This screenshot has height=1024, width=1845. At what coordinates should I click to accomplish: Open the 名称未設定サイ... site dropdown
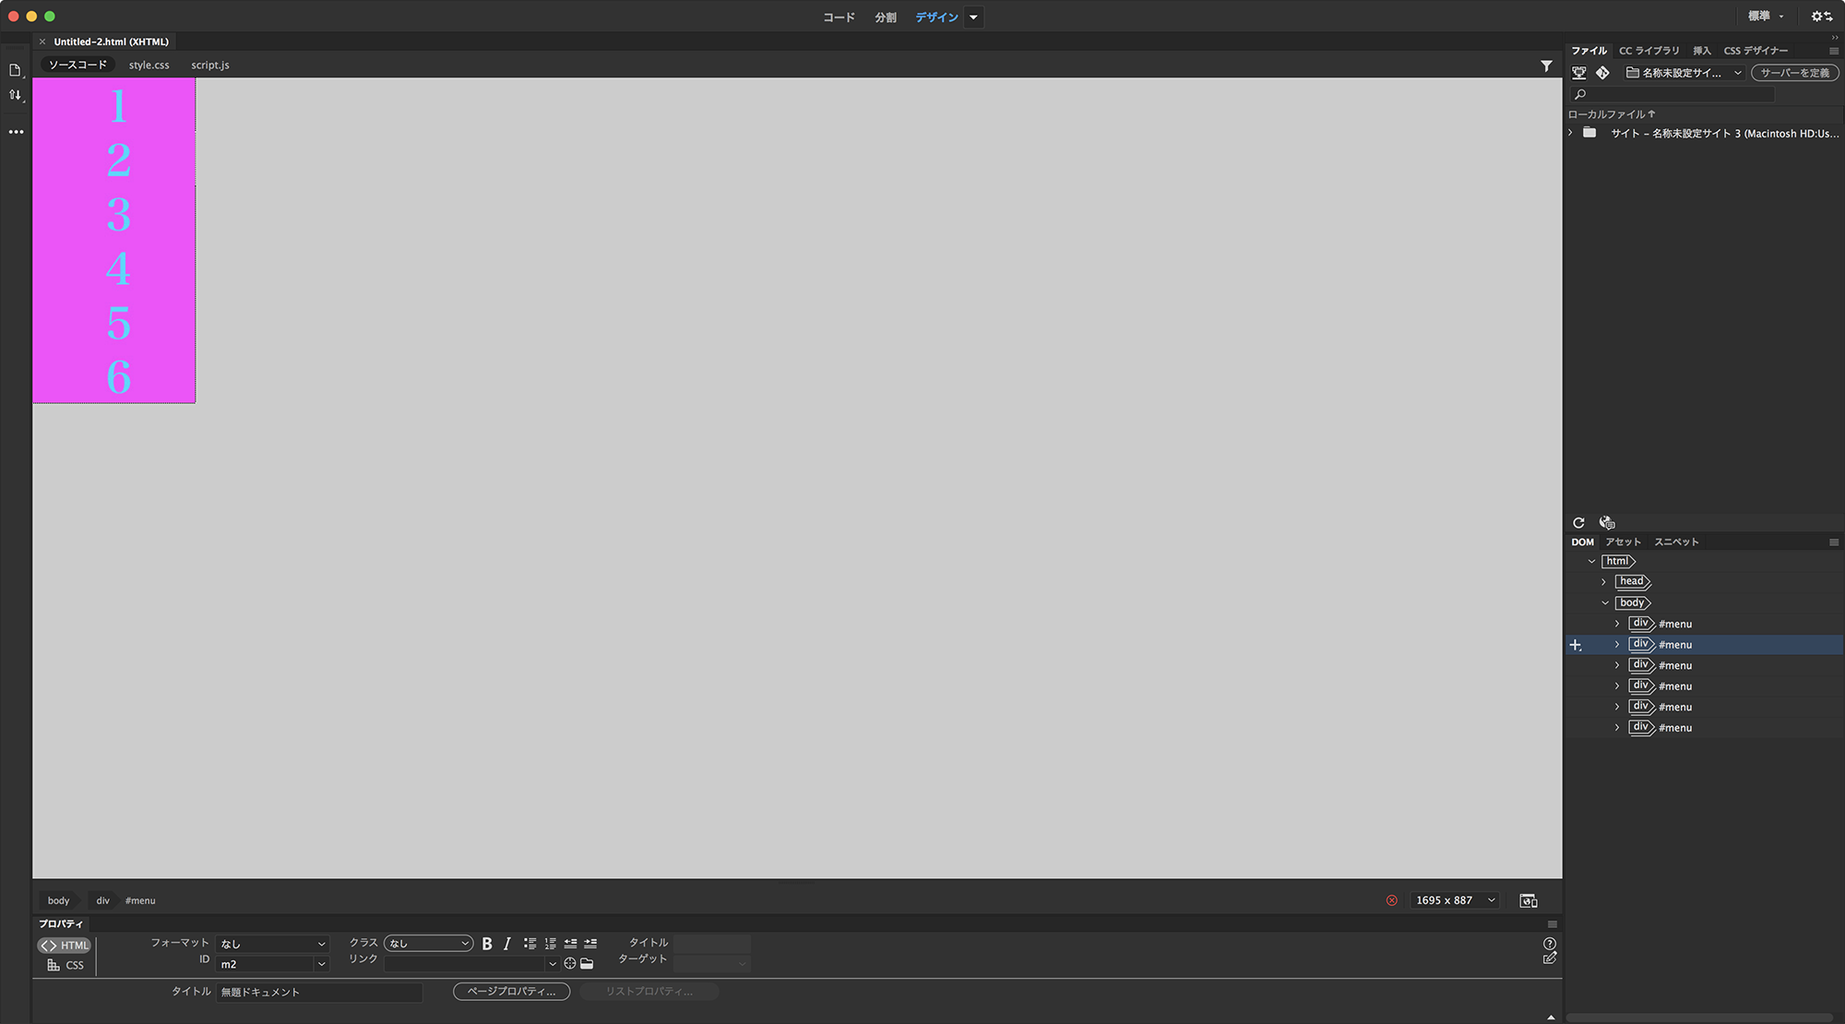(1684, 73)
